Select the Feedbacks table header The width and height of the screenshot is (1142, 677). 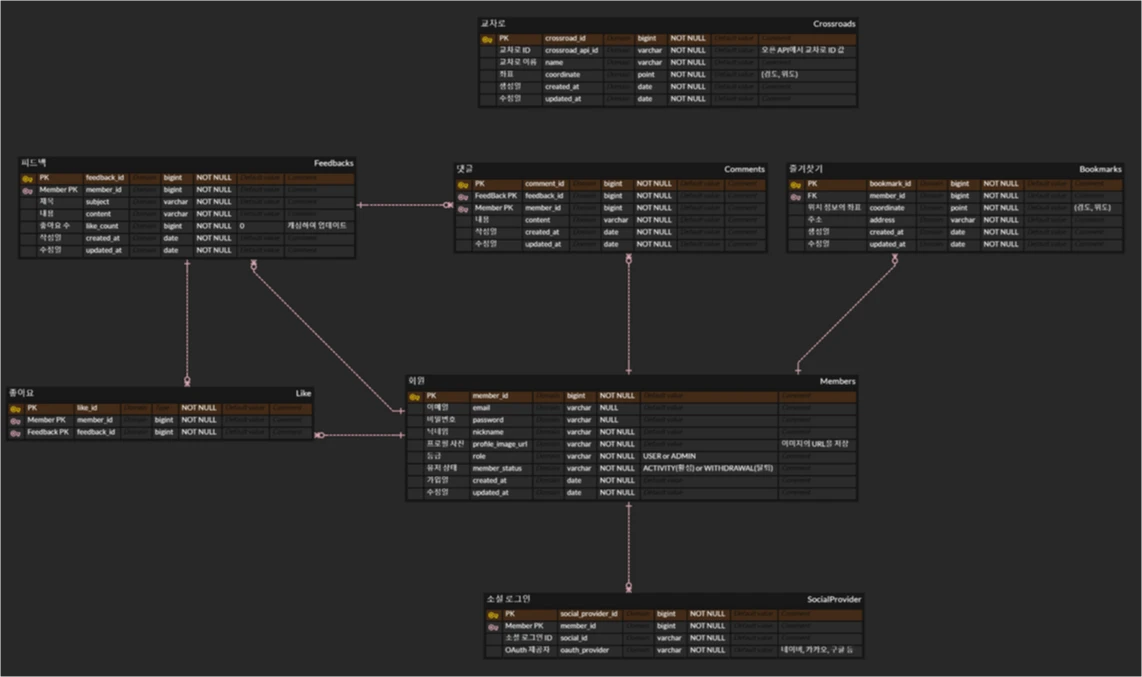[333, 163]
